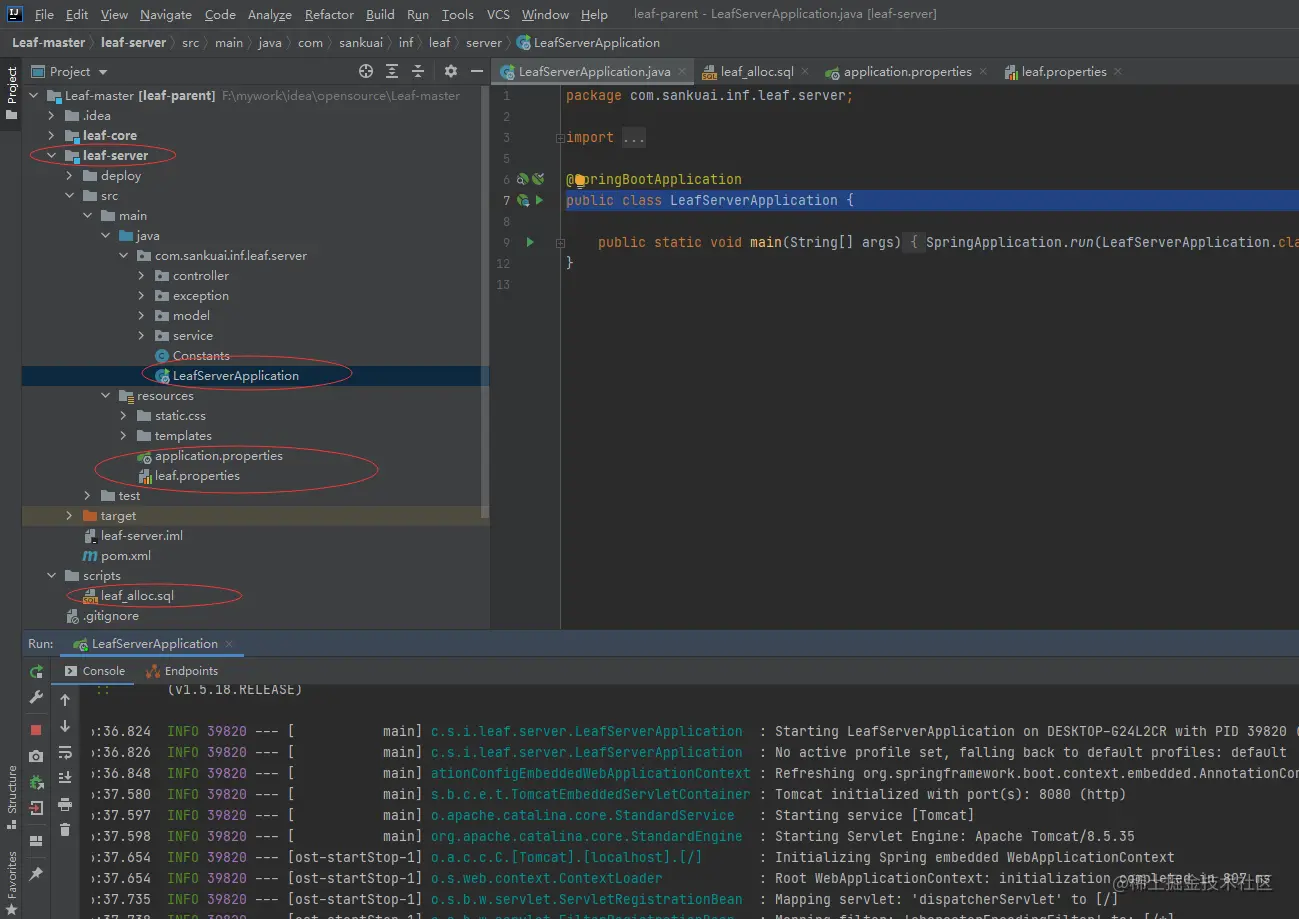The width and height of the screenshot is (1299, 919).
Task: Select leaf-server.iml file
Action: (141, 536)
